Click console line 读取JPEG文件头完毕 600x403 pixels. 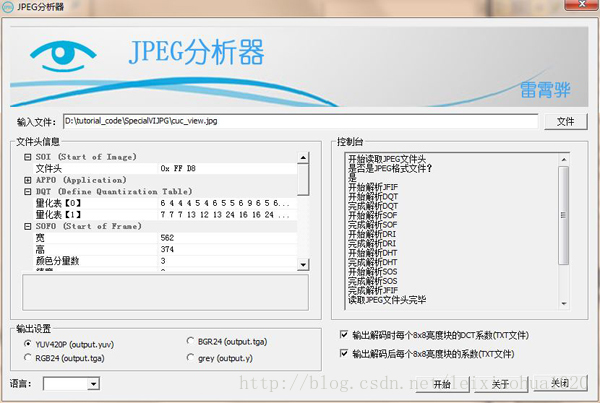pyautogui.click(x=387, y=300)
